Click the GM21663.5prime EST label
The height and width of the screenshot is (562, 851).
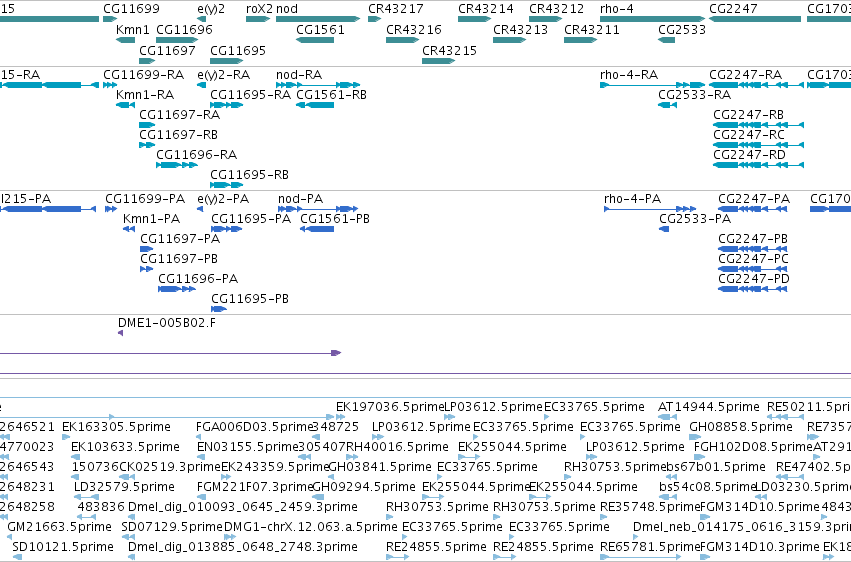[x=60, y=527]
